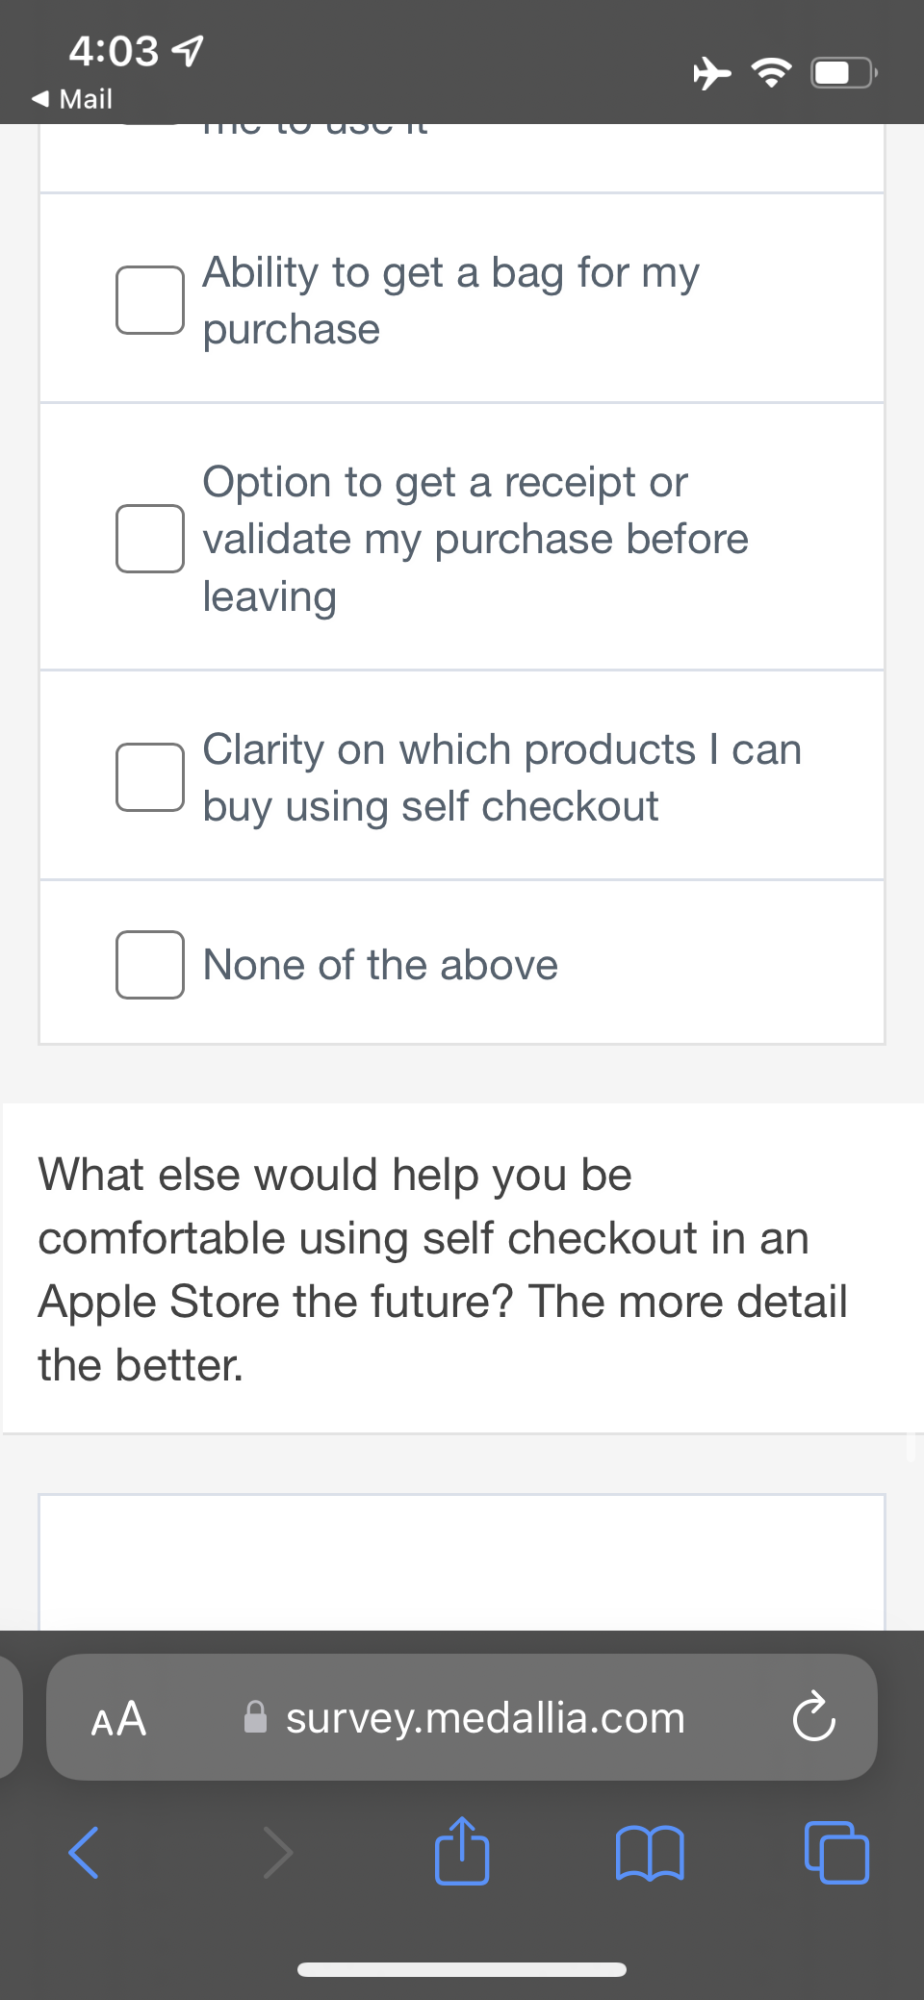
Task: Check 'Ability to get a bag' option
Action: click(x=150, y=300)
